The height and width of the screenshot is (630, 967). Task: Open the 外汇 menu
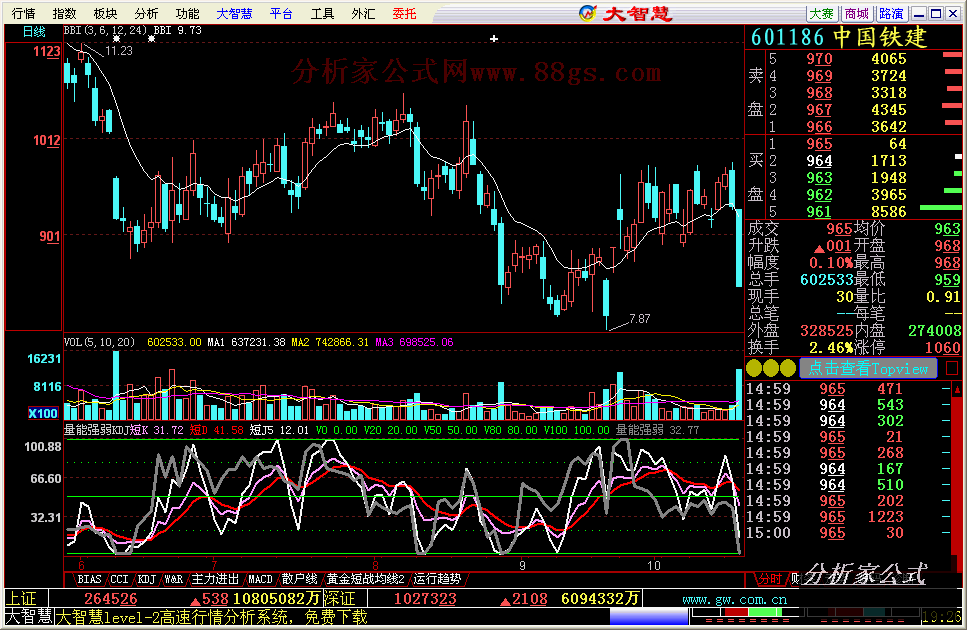coord(363,13)
